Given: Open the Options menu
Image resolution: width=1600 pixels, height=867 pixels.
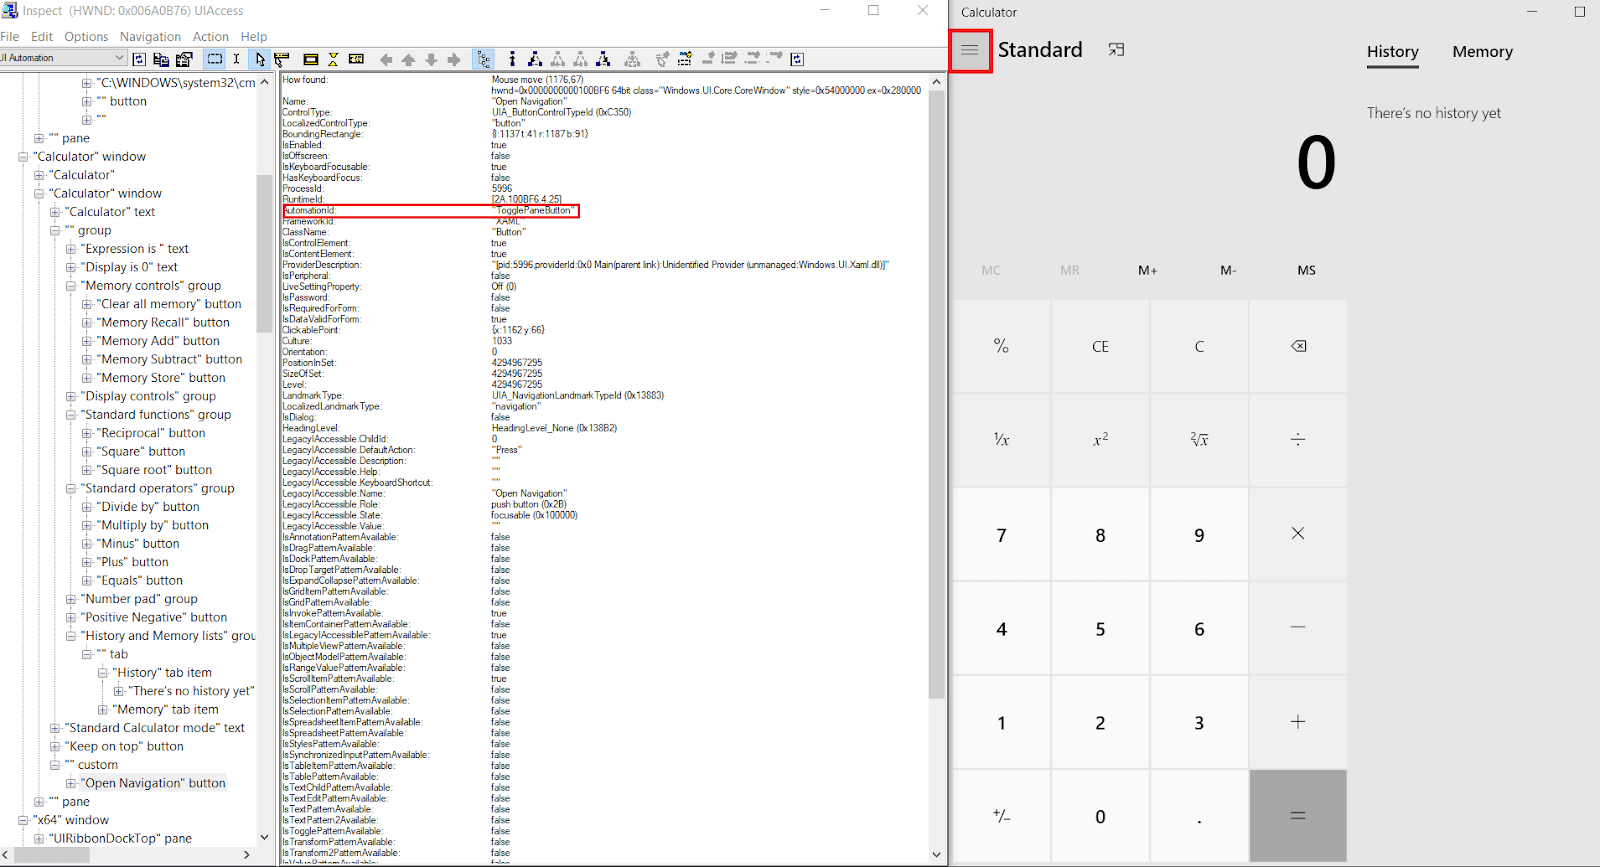Looking at the screenshot, I should point(86,36).
